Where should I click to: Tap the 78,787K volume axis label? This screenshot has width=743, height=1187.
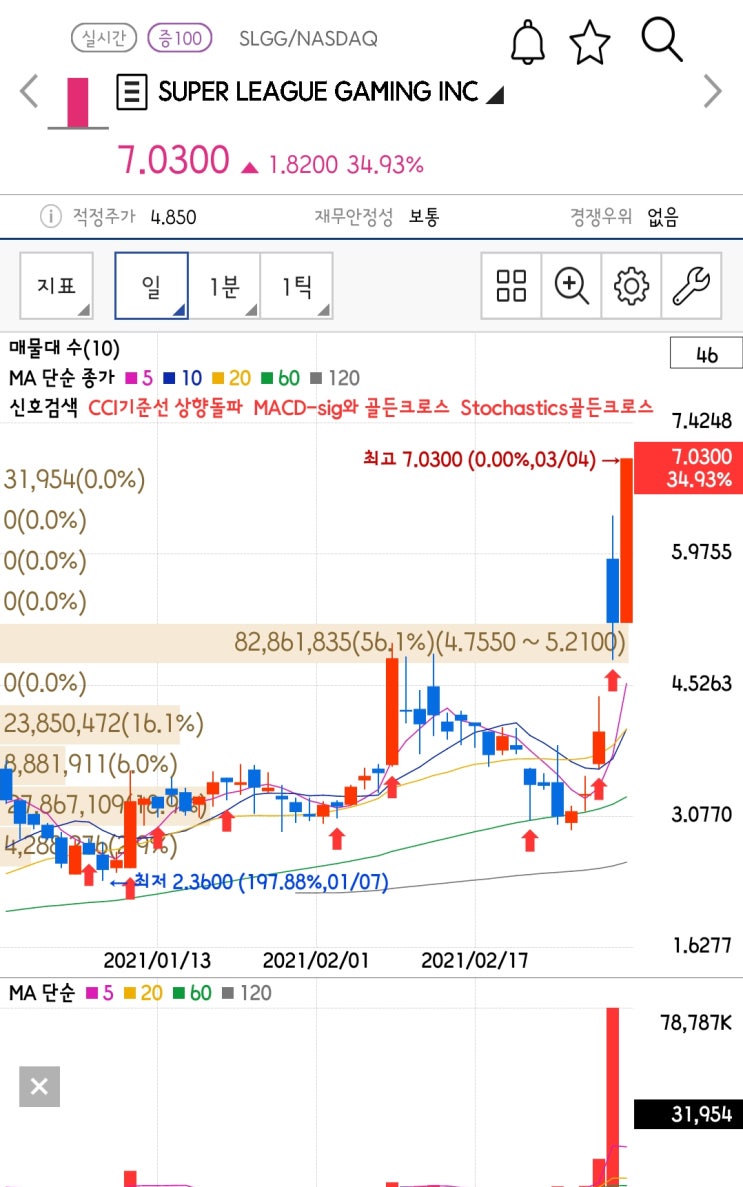[696, 1023]
